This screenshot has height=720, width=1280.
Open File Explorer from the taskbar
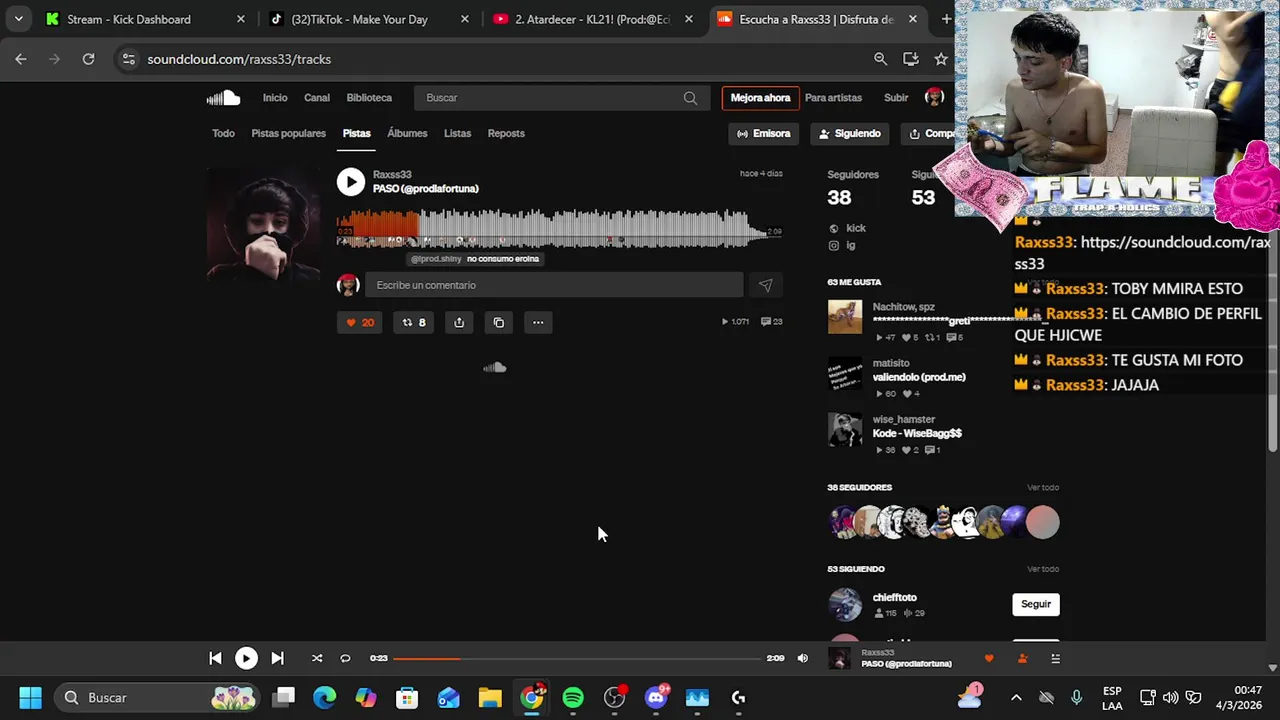tap(490, 698)
